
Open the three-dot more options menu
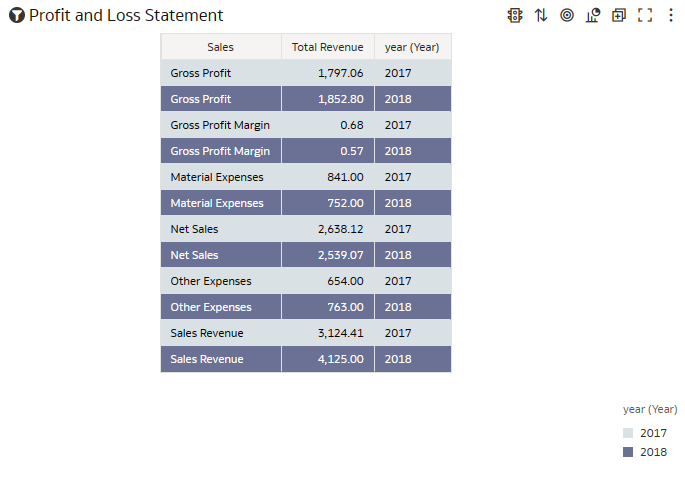coord(671,15)
